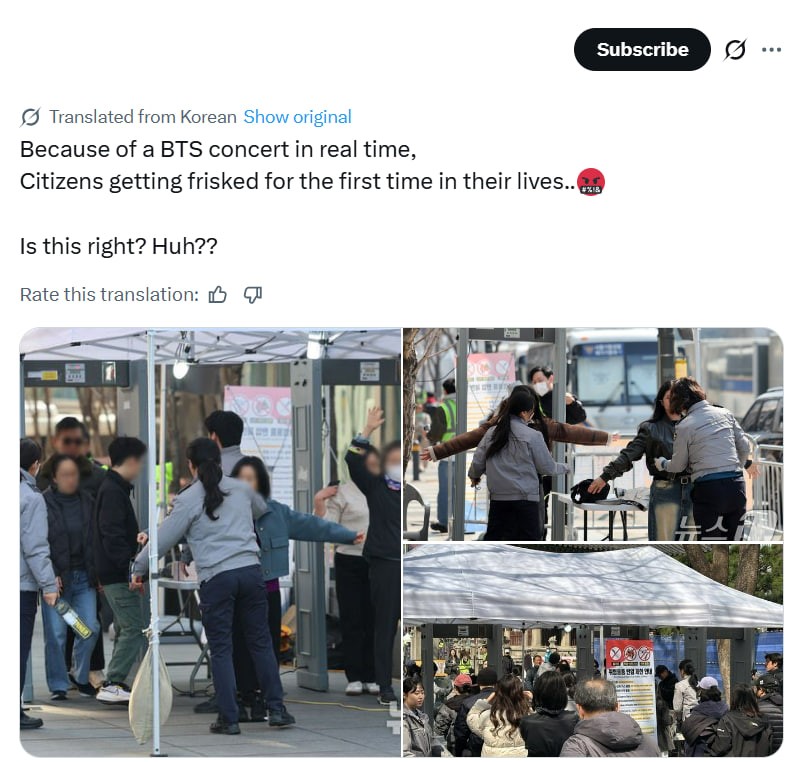The width and height of the screenshot is (805, 762).
Task: Click the Grok translation icon beside Translated
Action: click(x=30, y=117)
